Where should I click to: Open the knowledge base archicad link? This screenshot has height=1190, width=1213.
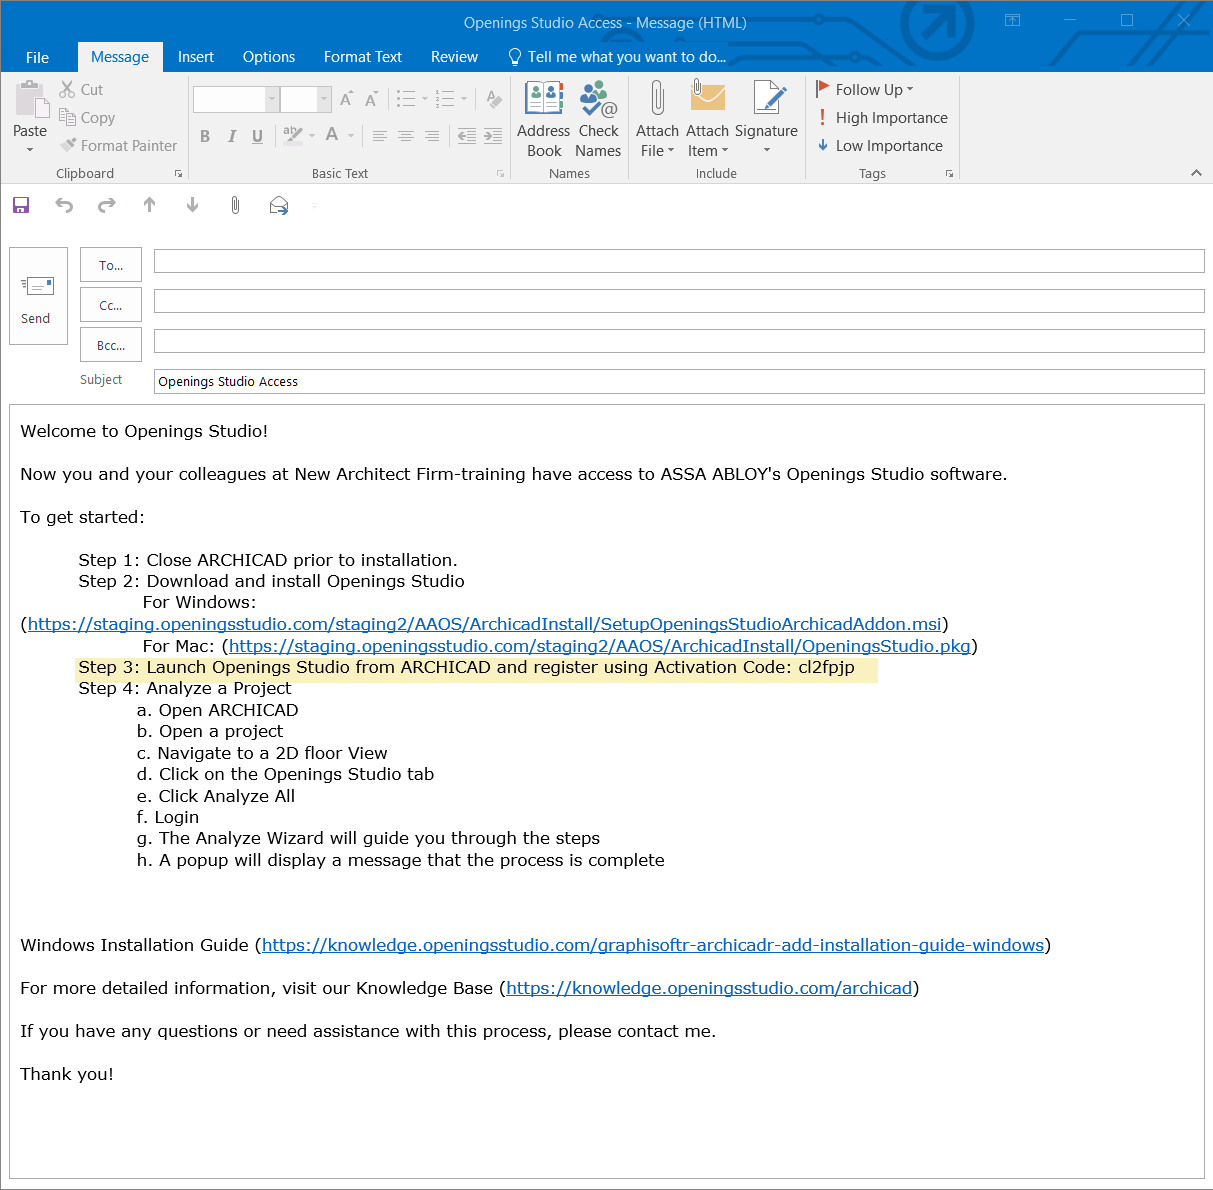tap(709, 988)
